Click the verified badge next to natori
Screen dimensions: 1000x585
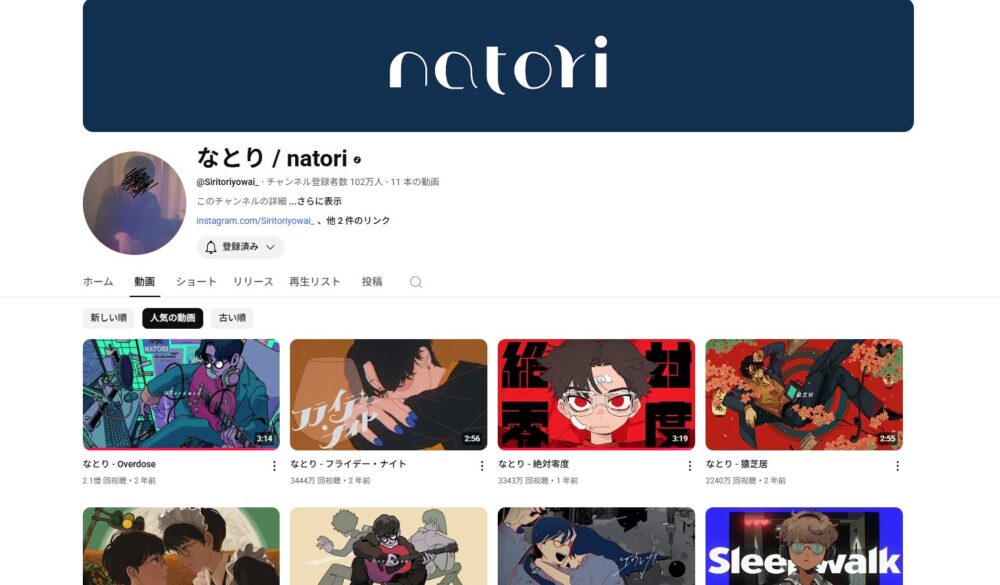[357, 159]
